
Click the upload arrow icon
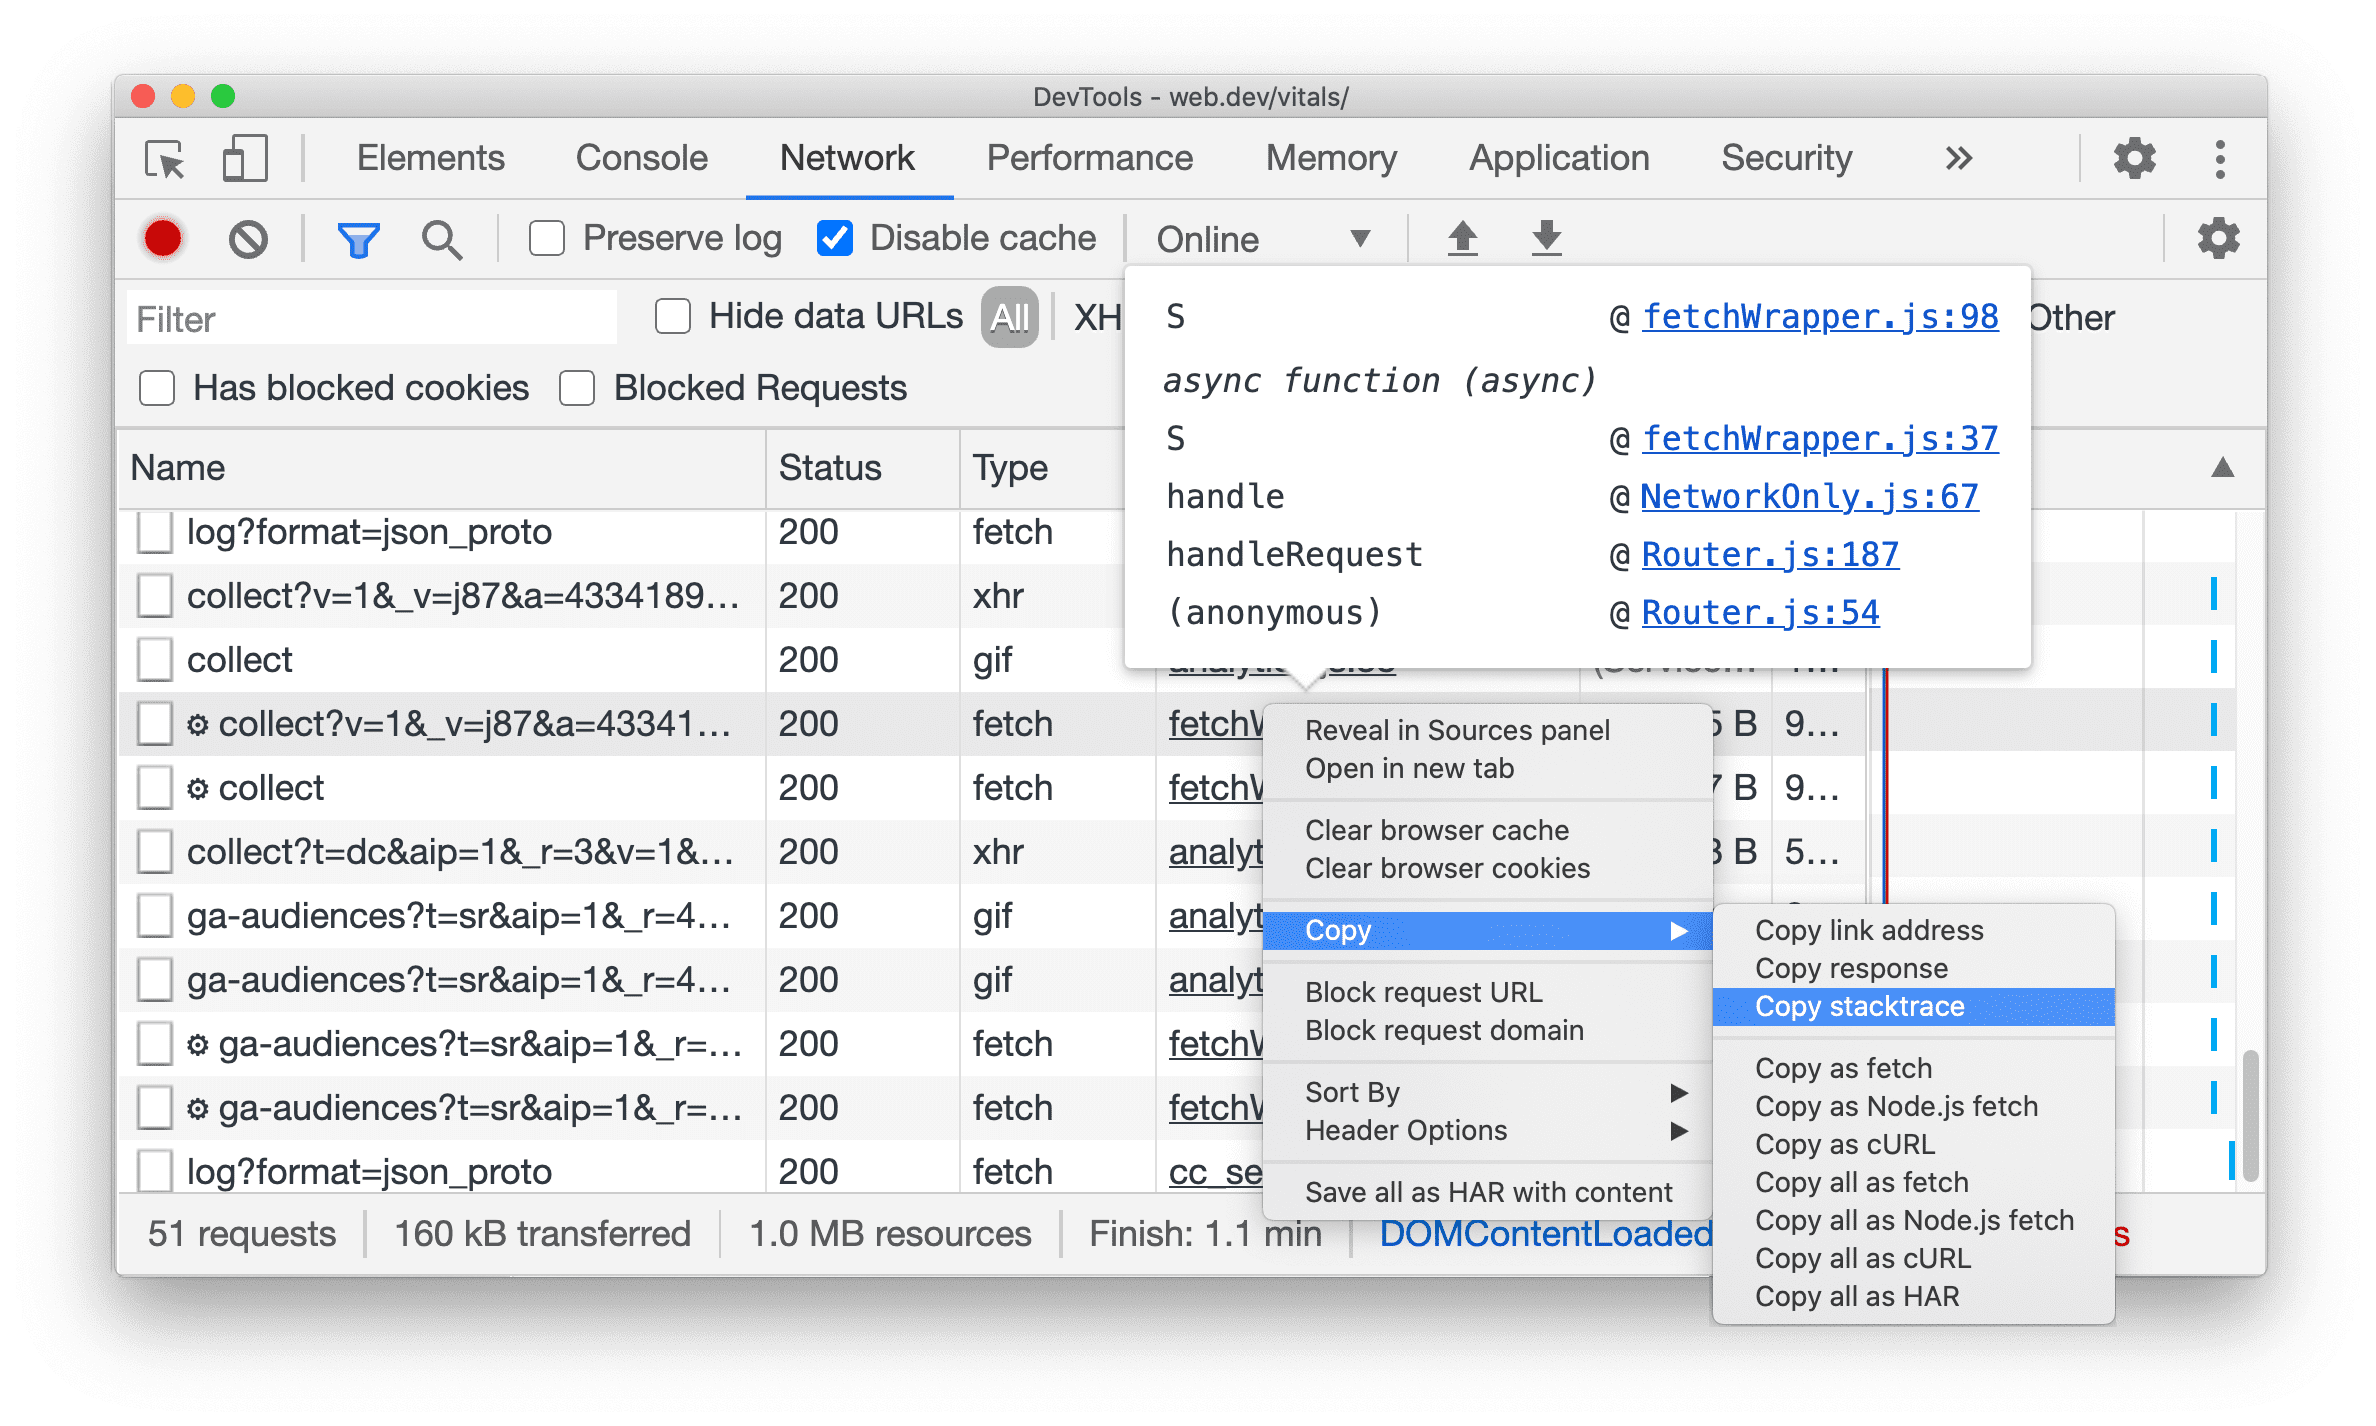pos(1461,238)
